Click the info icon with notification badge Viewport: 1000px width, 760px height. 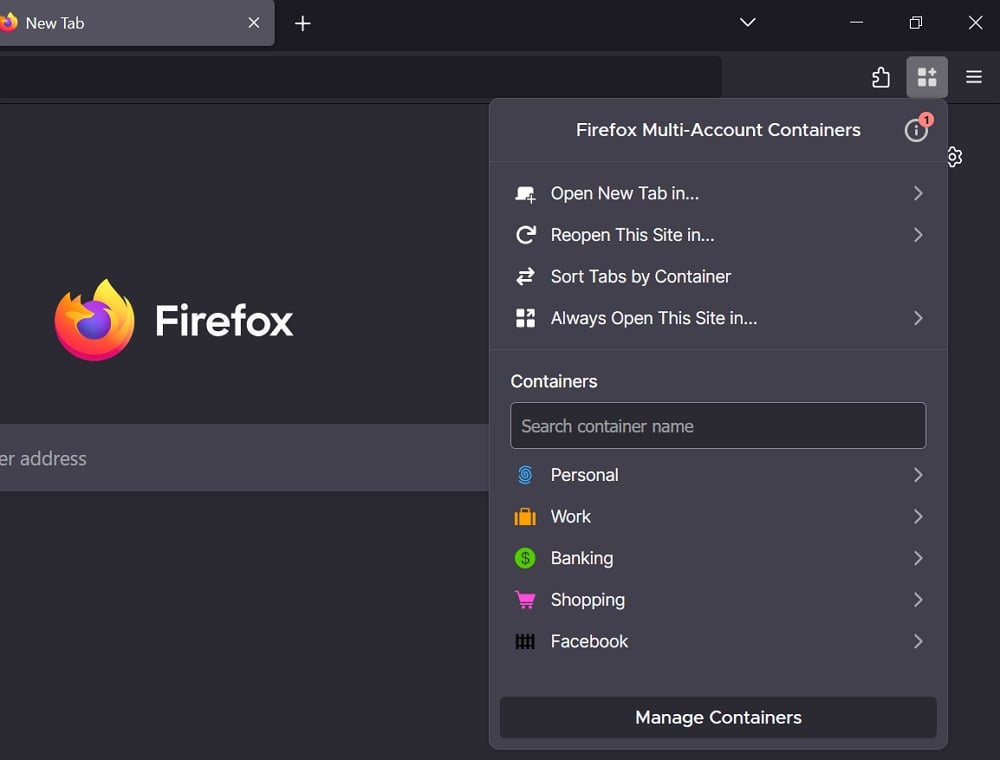[916, 130]
